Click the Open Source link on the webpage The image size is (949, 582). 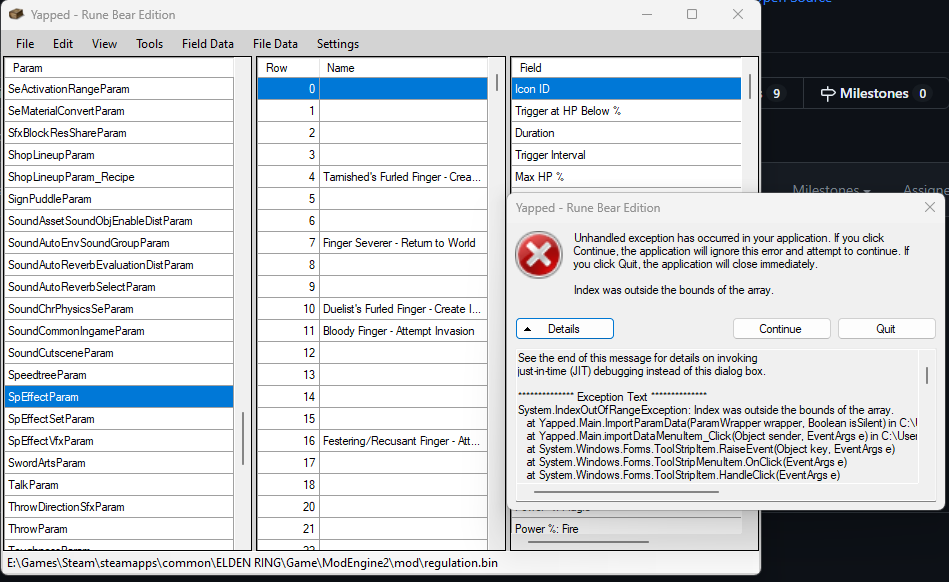click(x=795, y=3)
